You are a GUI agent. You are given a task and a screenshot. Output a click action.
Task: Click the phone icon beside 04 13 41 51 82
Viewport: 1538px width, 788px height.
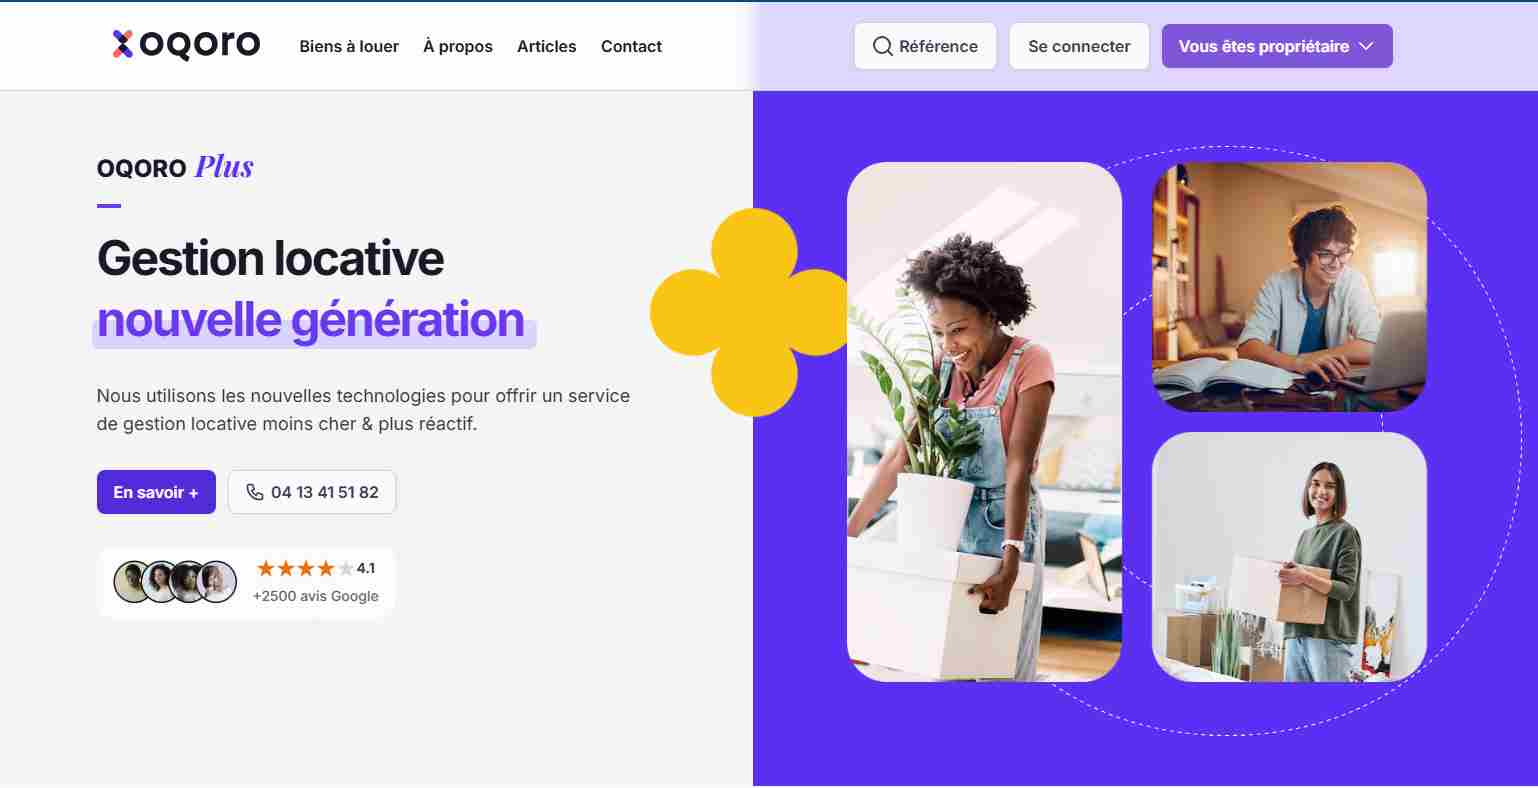255,492
